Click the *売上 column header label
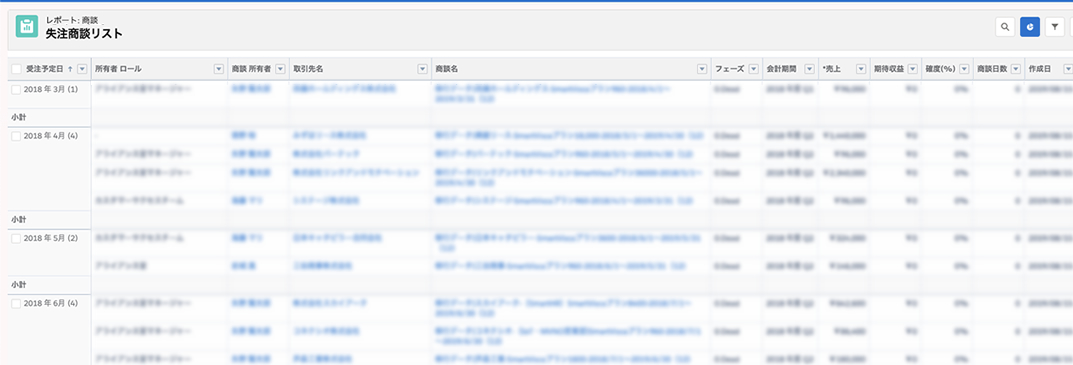This screenshot has width=1073, height=365. click(x=831, y=69)
